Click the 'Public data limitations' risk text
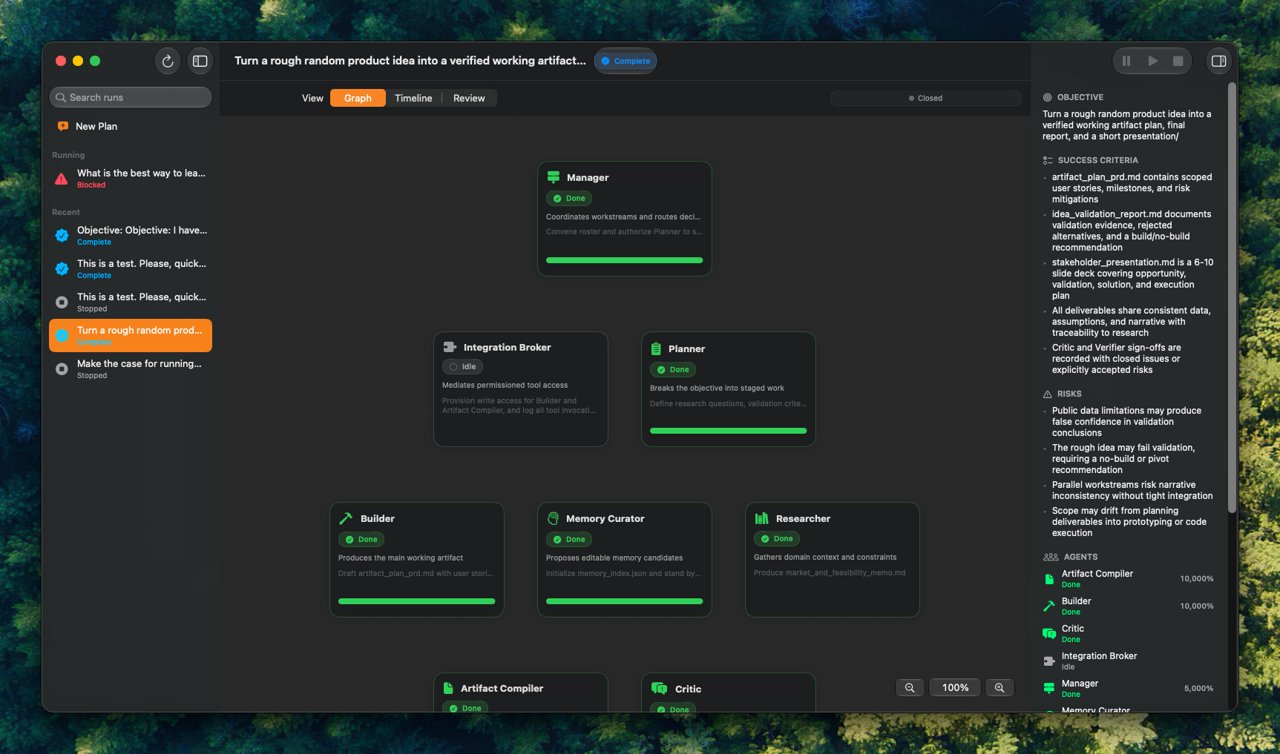The width and height of the screenshot is (1280, 754). (1127, 421)
